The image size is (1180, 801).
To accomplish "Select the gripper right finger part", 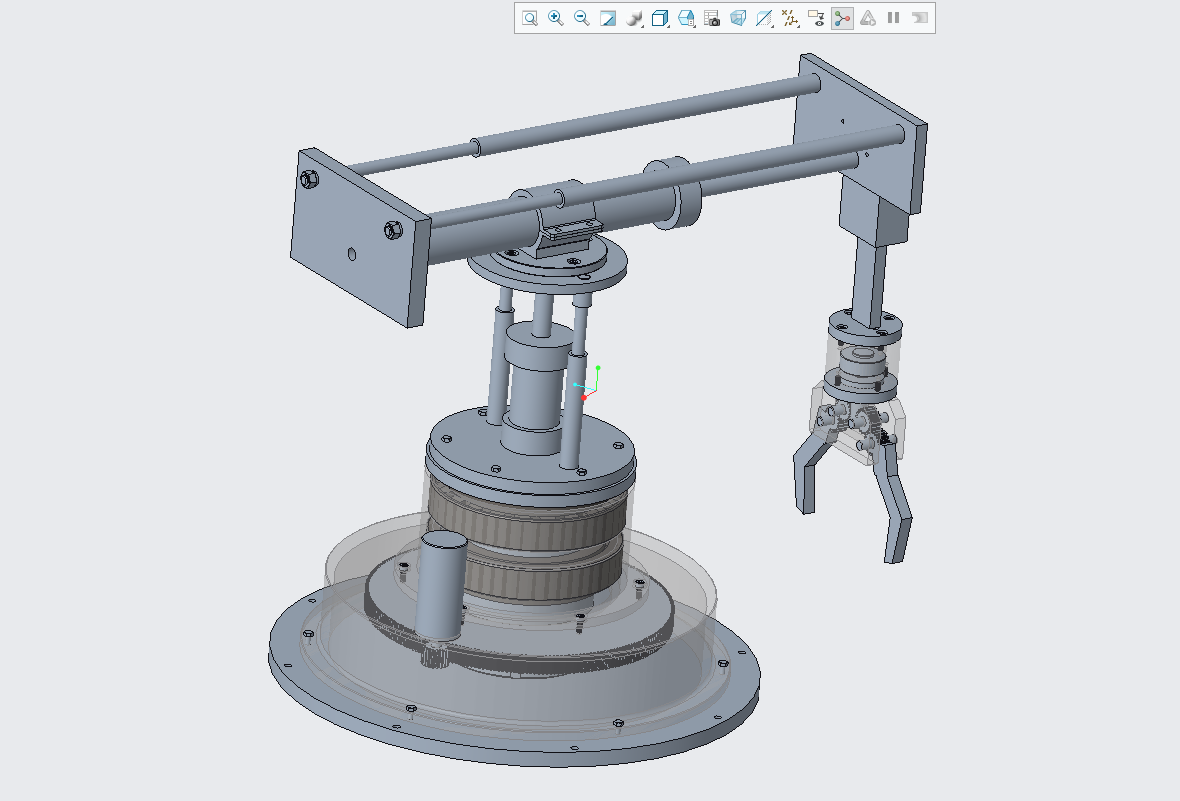I will tap(896, 504).
